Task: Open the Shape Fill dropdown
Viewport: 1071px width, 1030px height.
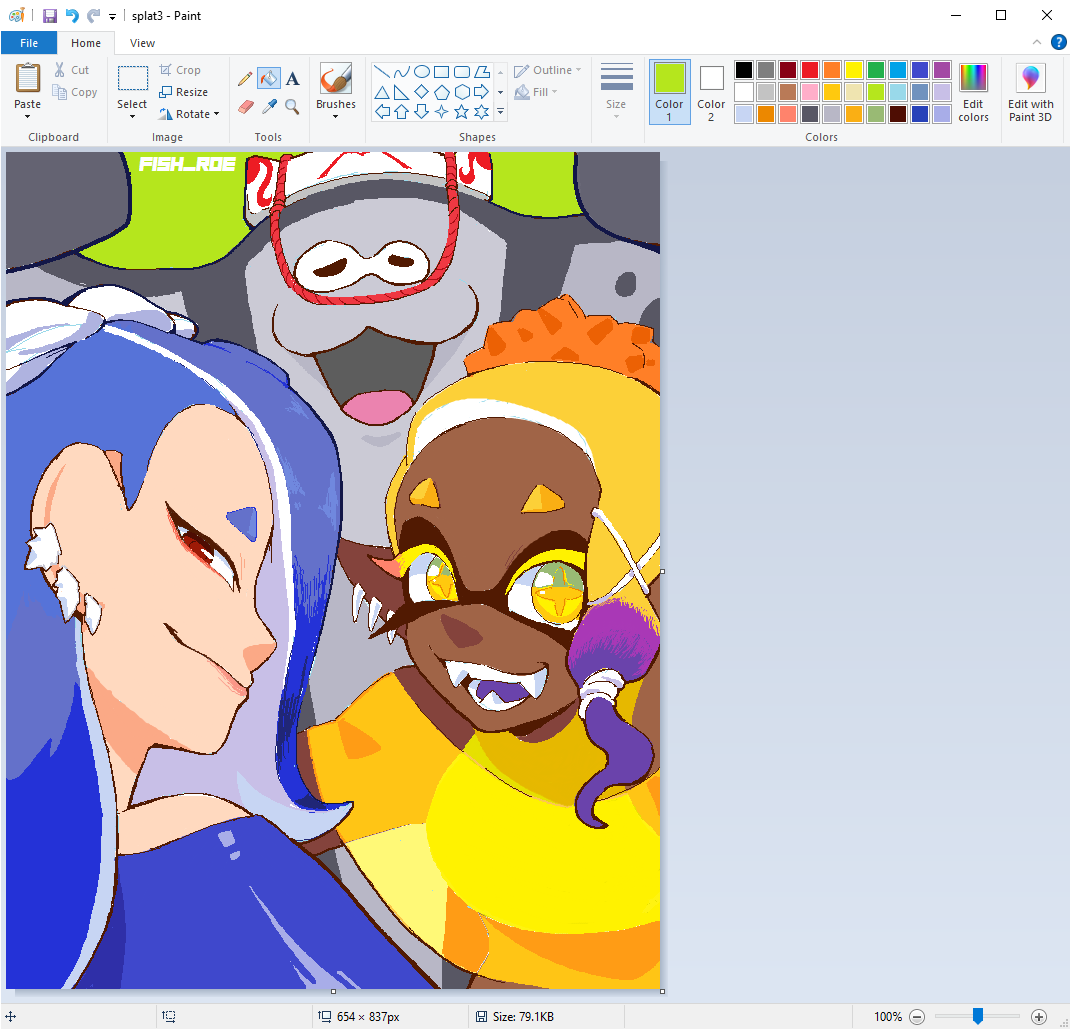Action: pyautogui.click(x=536, y=92)
